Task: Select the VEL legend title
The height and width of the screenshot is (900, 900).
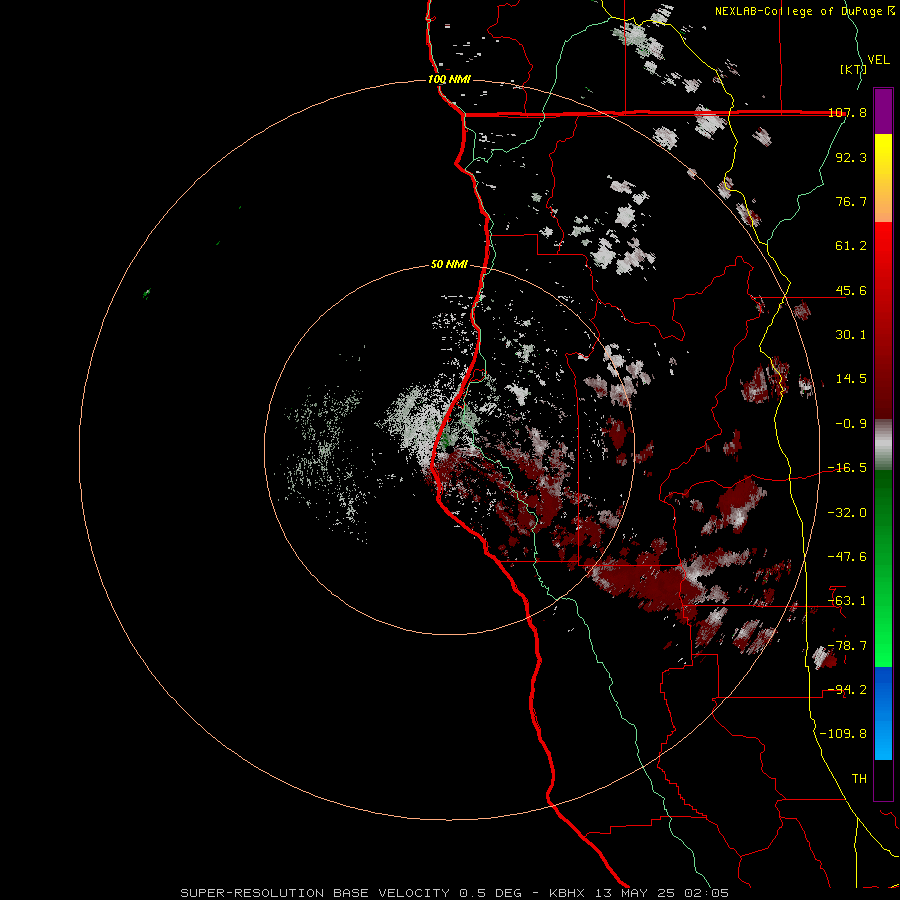Action: (x=878, y=60)
